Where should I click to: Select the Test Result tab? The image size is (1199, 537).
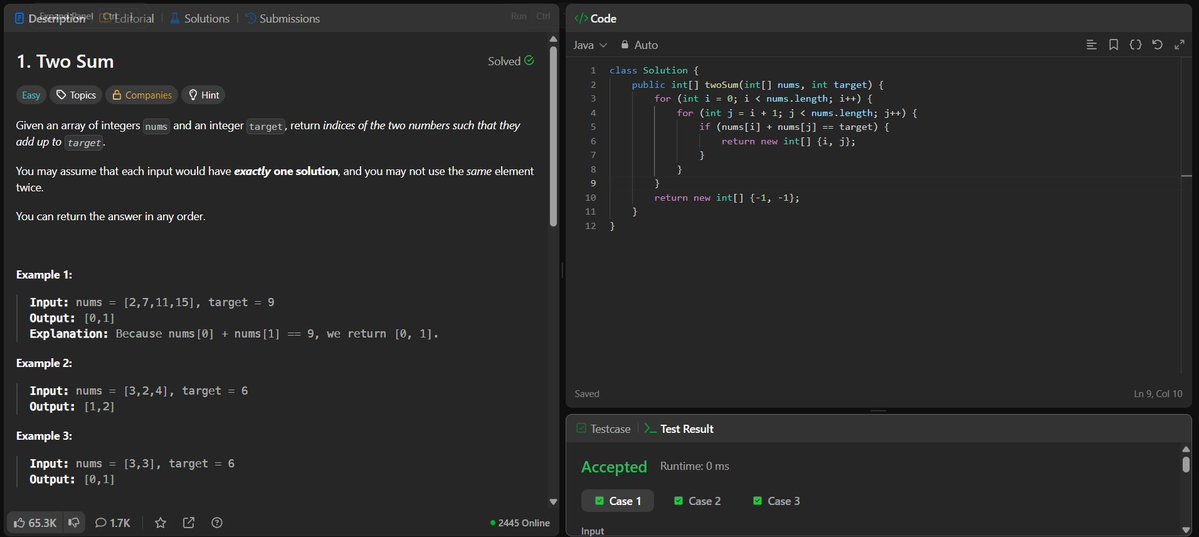tap(679, 429)
